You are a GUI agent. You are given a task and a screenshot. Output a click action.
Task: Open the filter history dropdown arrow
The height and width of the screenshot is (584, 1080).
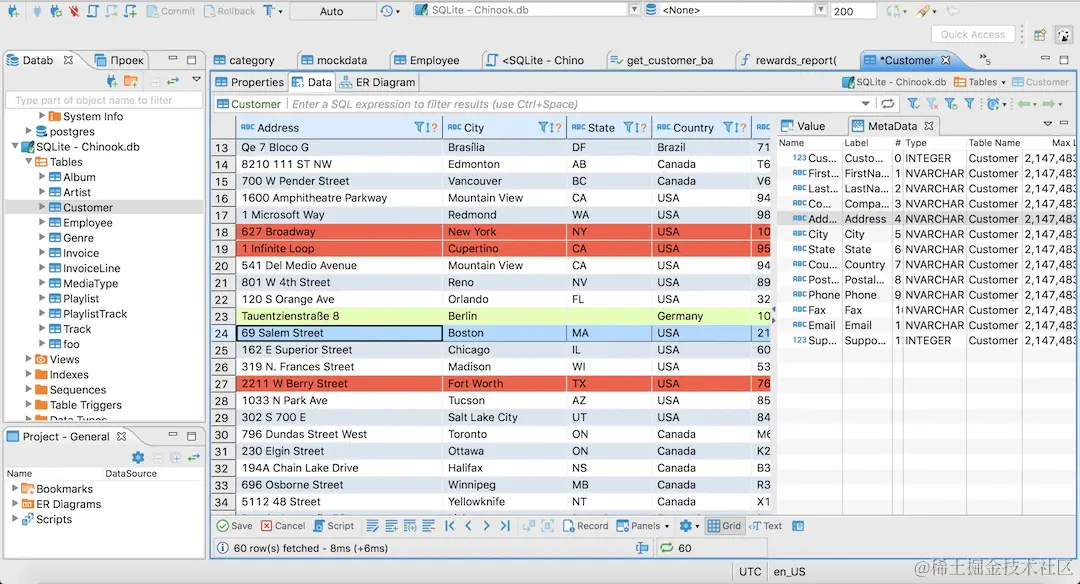[865, 104]
